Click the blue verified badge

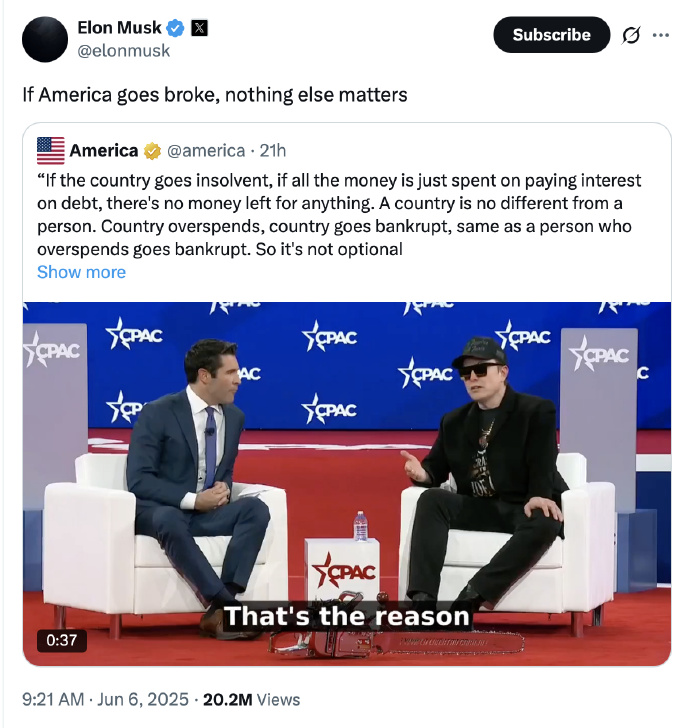point(175,28)
